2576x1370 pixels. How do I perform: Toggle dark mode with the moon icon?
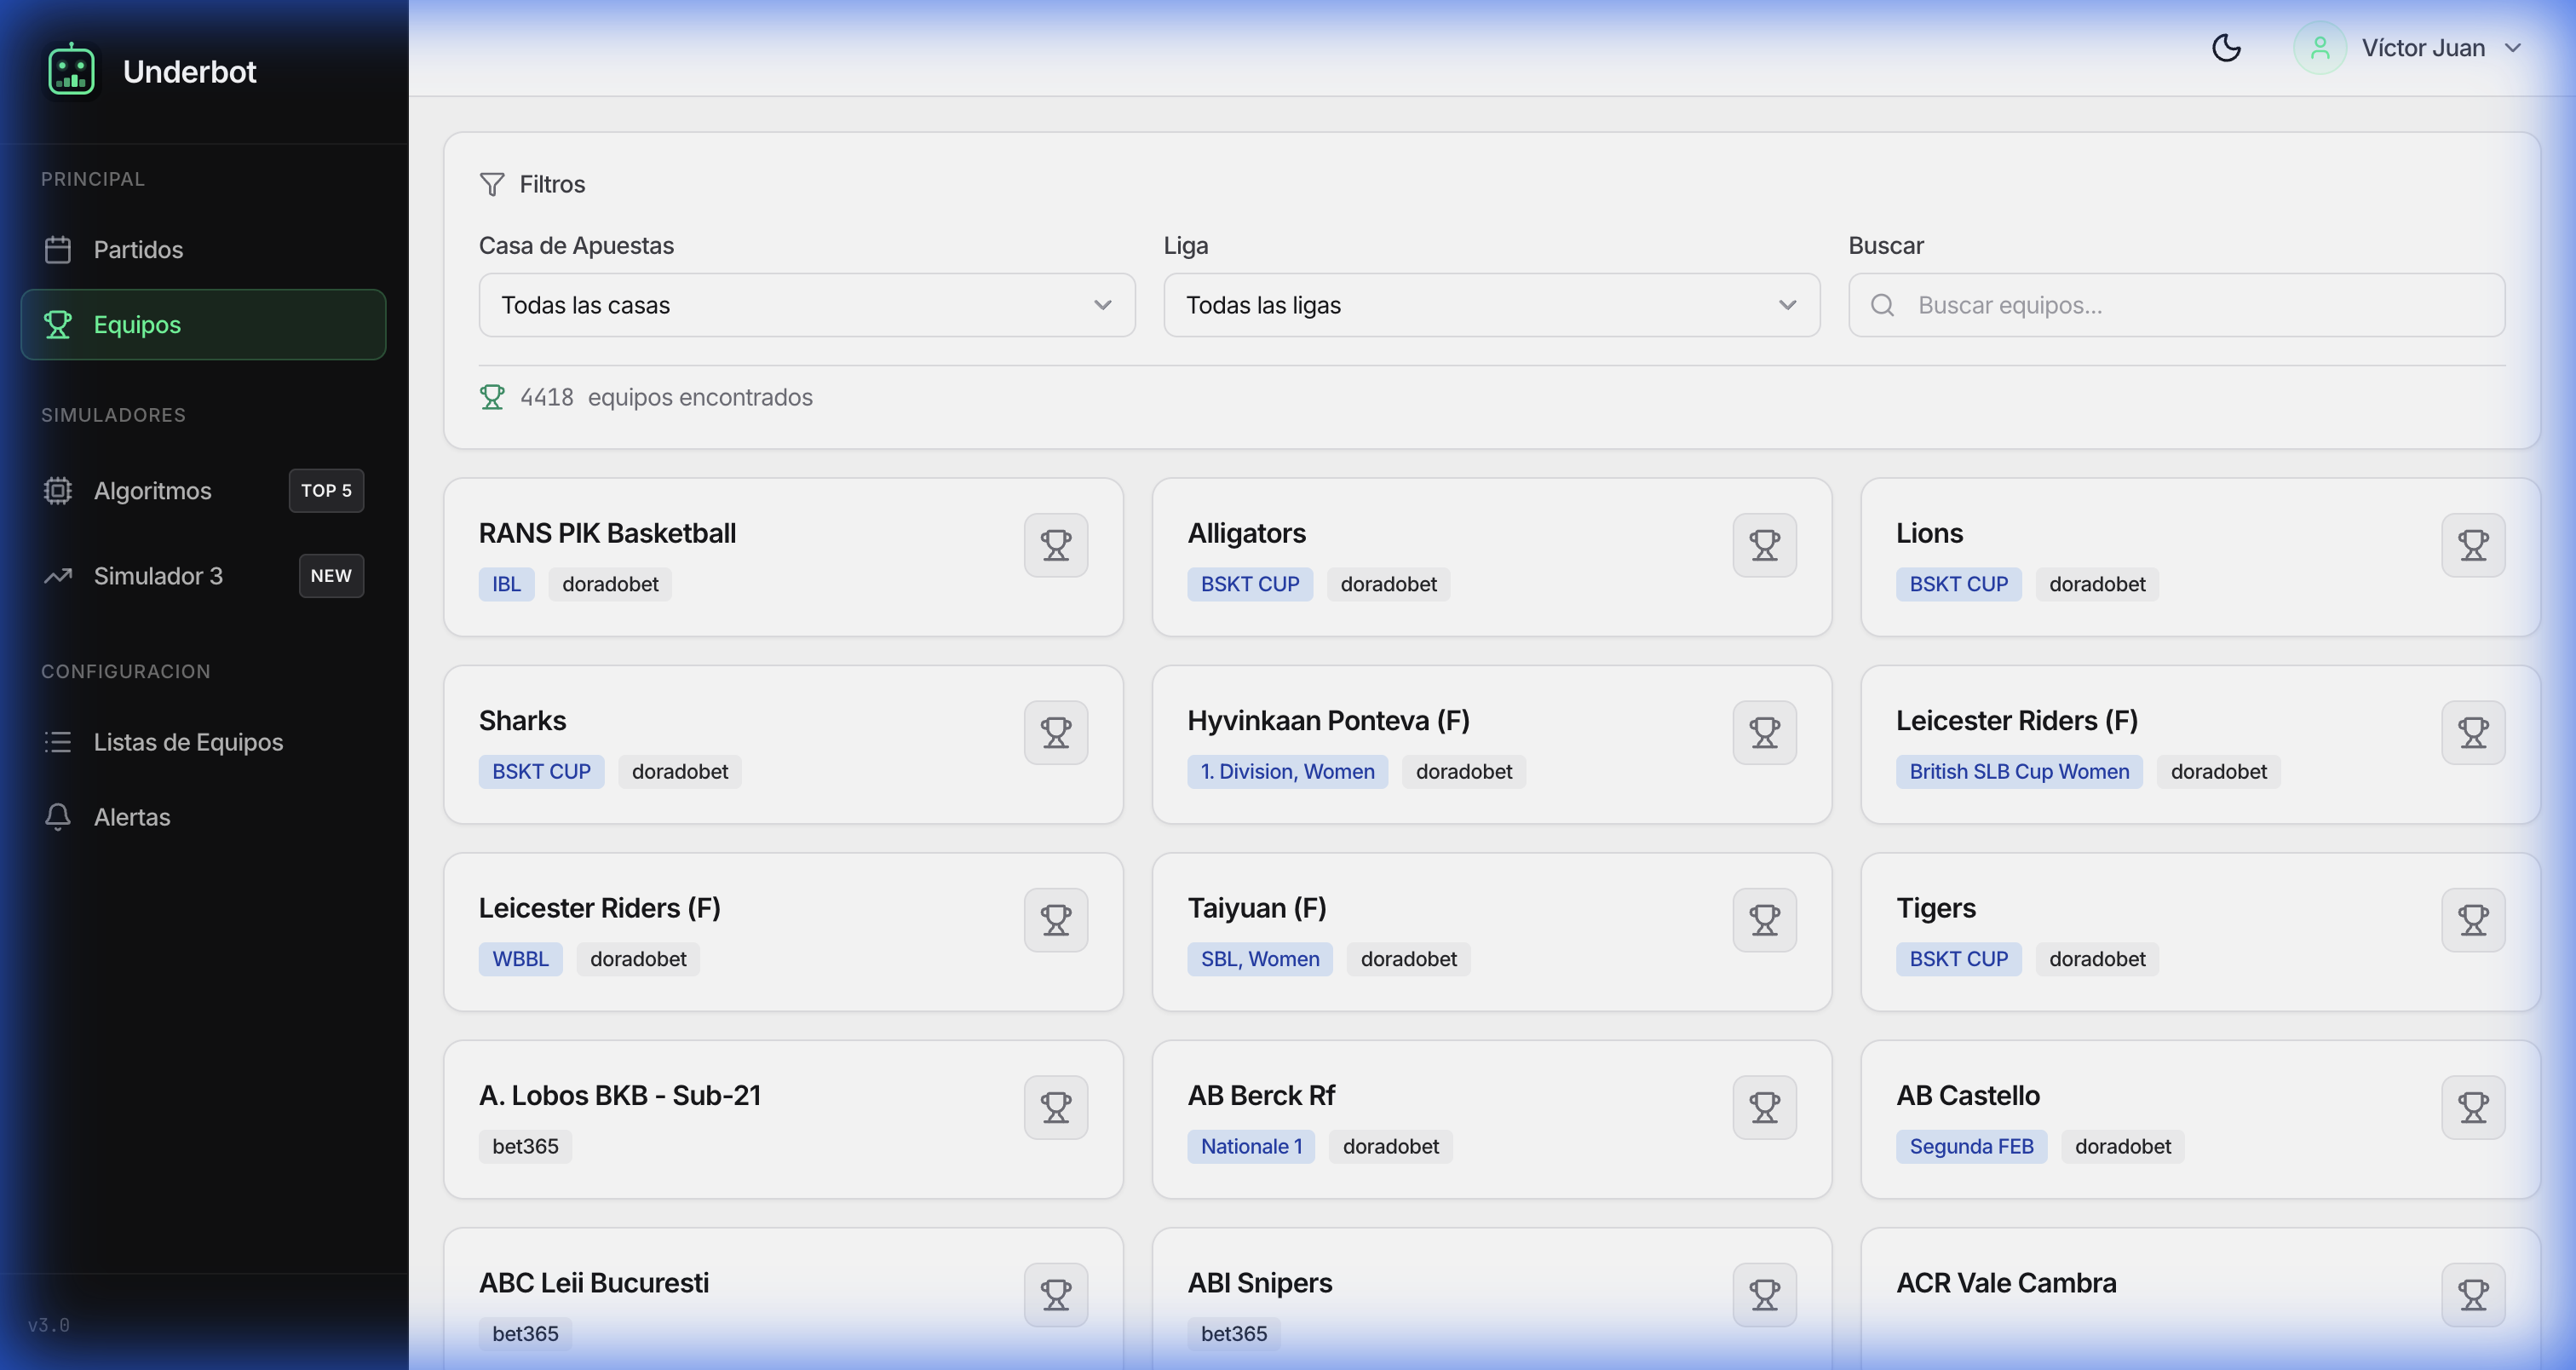pyautogui.click(x=2226, y=47)
